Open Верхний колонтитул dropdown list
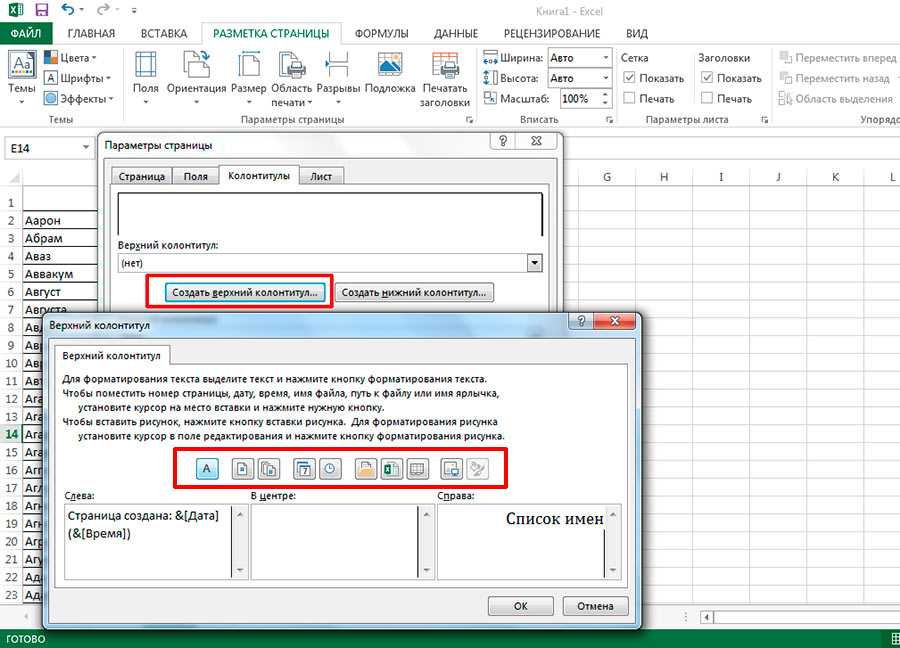Screen dimensions: 900x648 click(x=534, y=263)
